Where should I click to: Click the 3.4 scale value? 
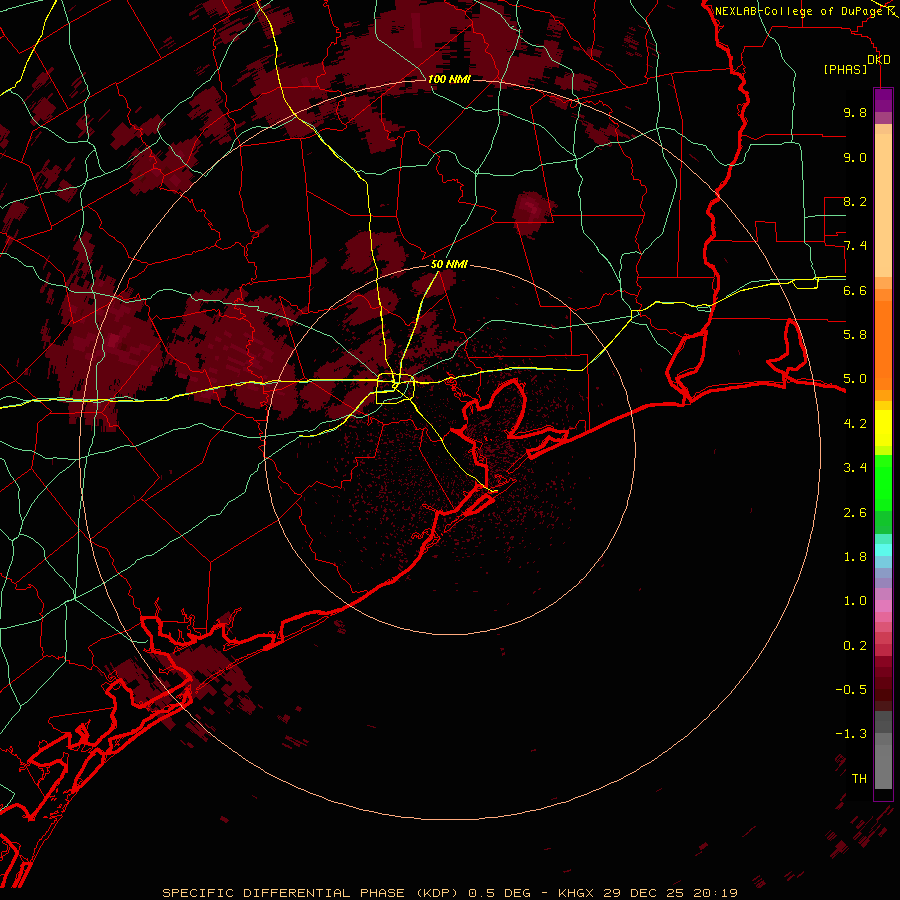coord(855,468)
